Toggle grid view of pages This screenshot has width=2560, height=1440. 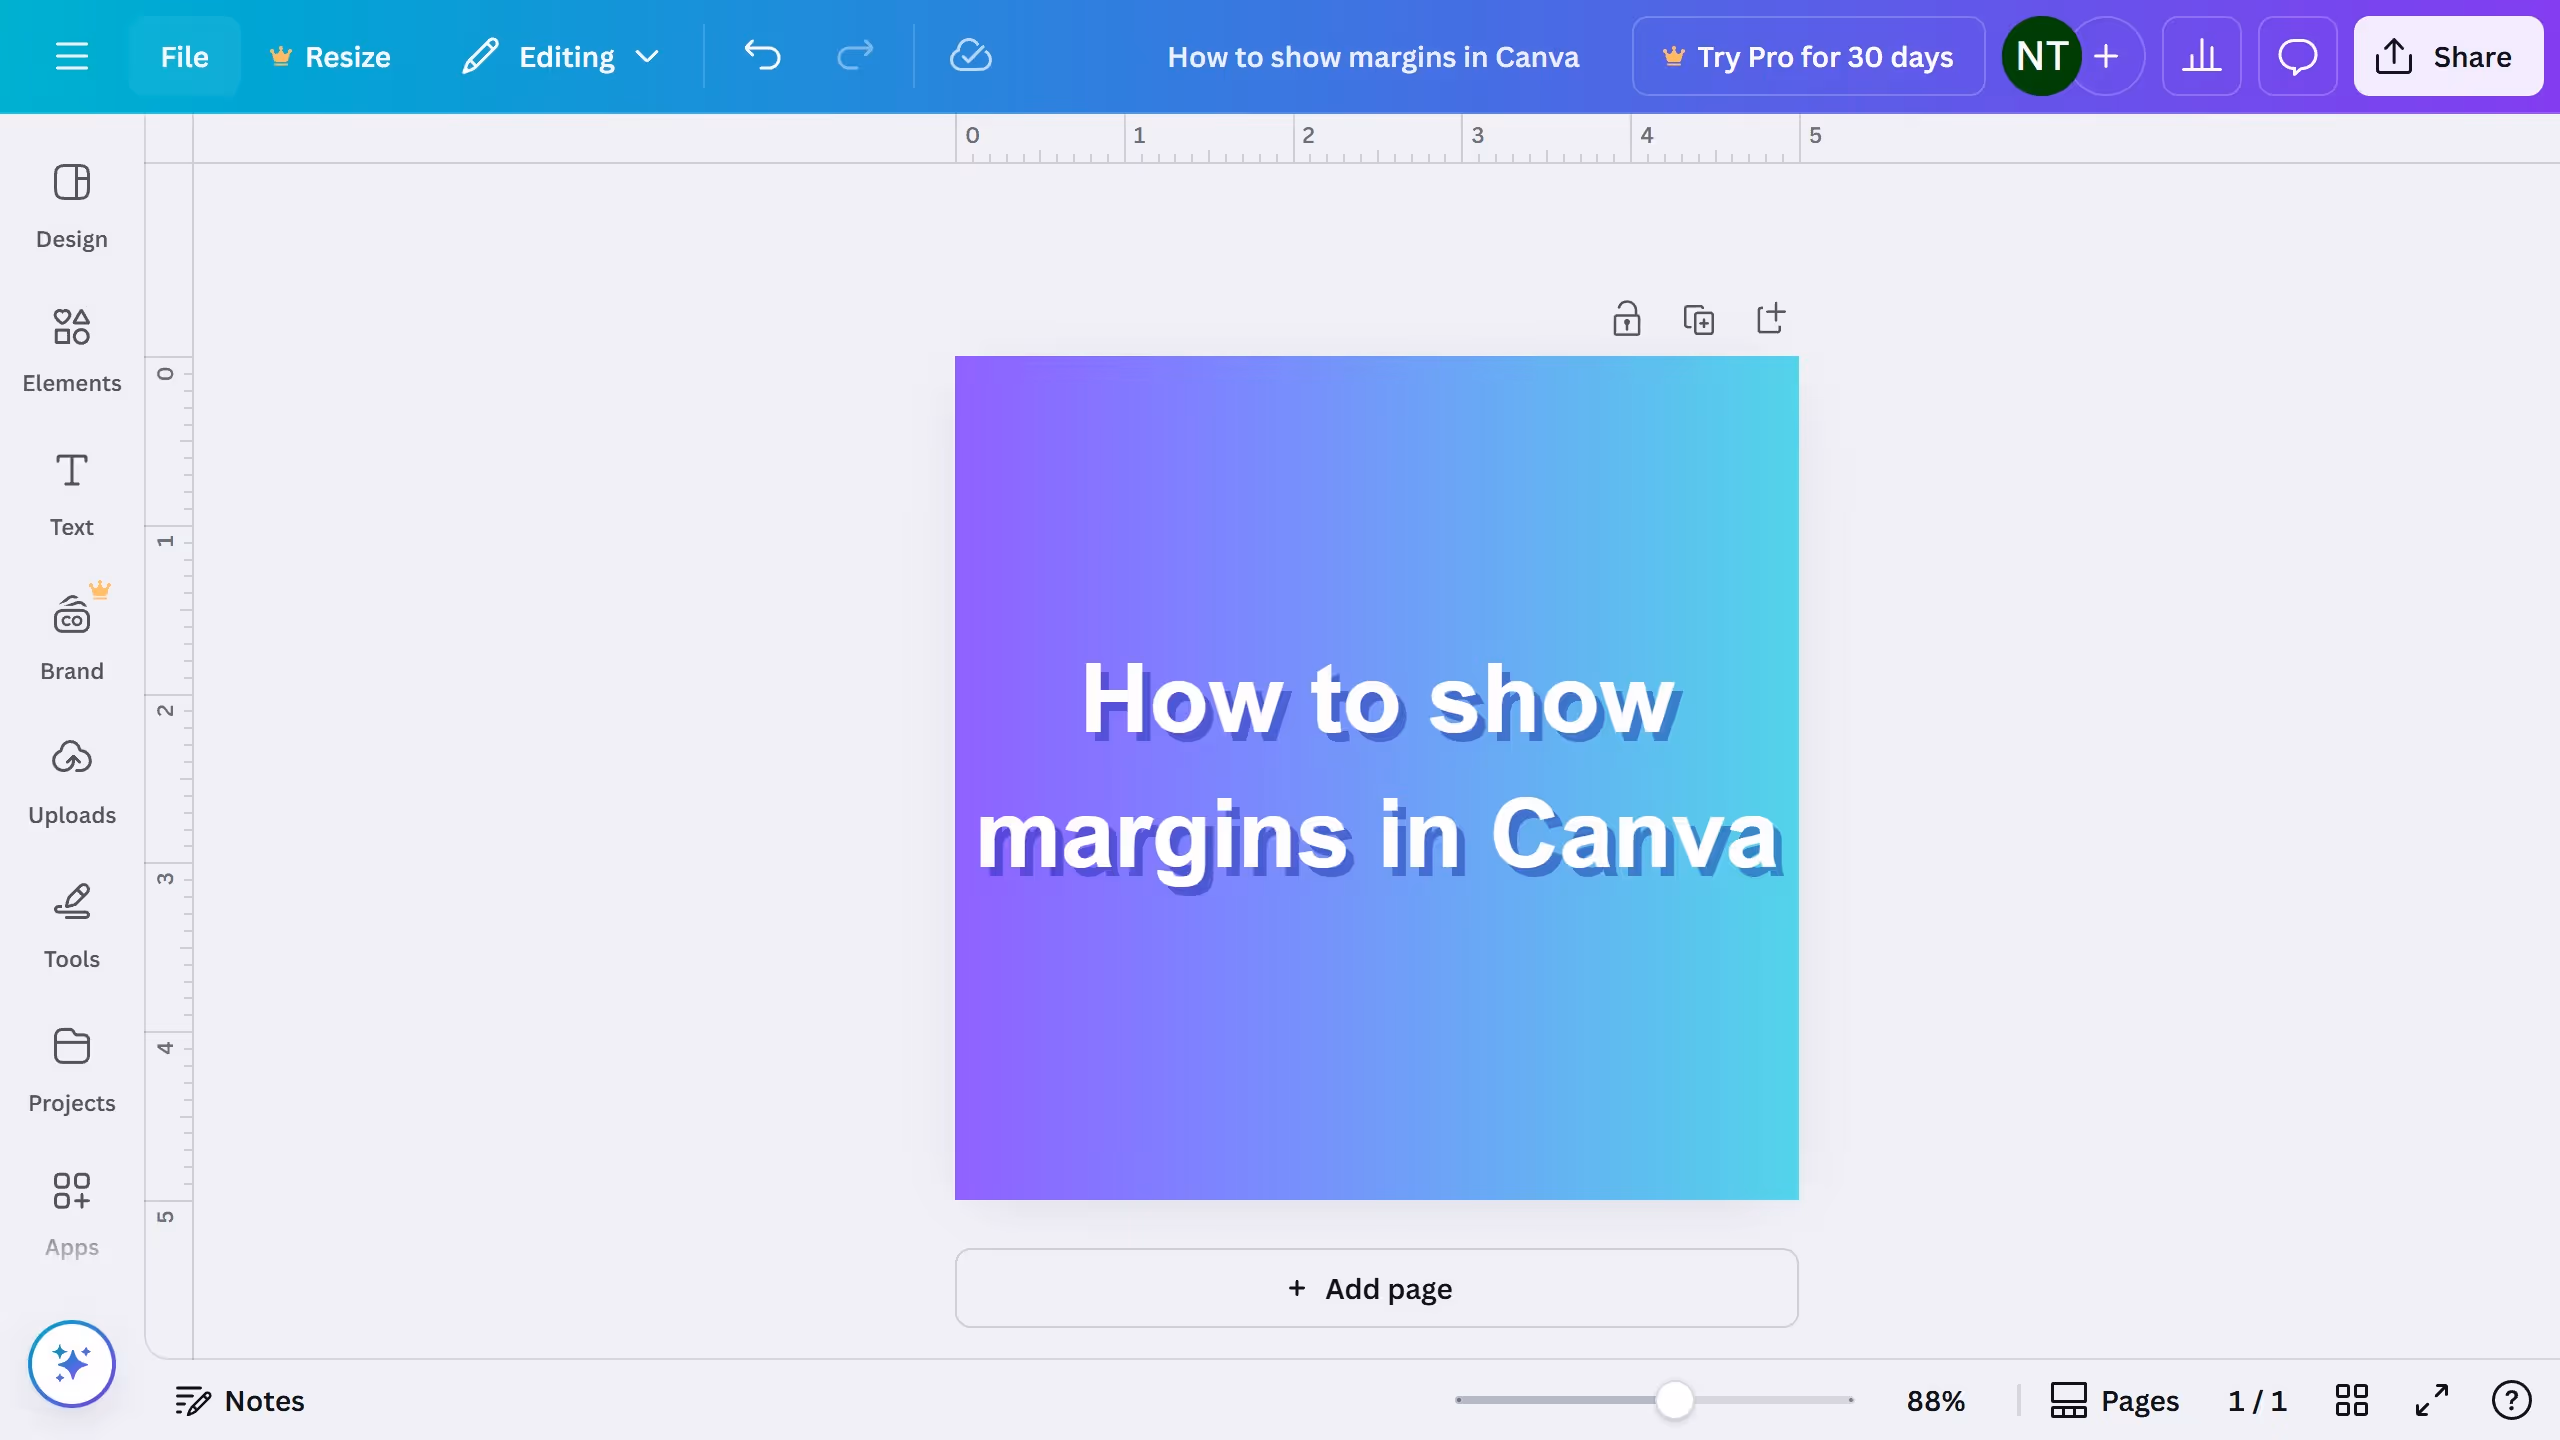pos(2351,1400)
